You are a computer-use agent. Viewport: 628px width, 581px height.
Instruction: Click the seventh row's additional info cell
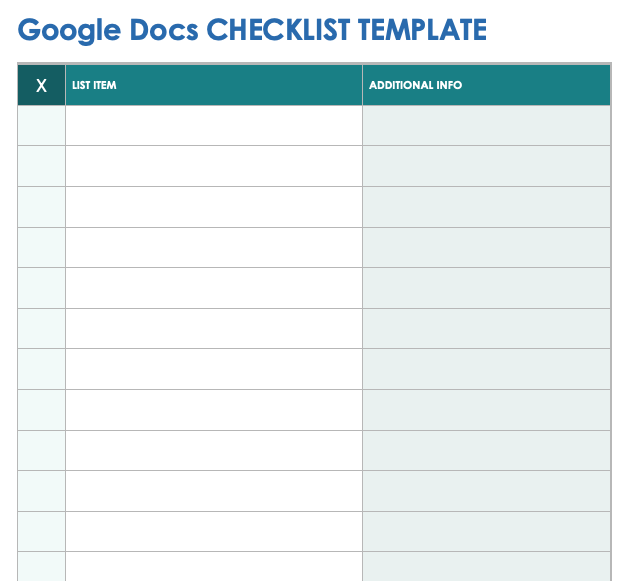[486, 369]
